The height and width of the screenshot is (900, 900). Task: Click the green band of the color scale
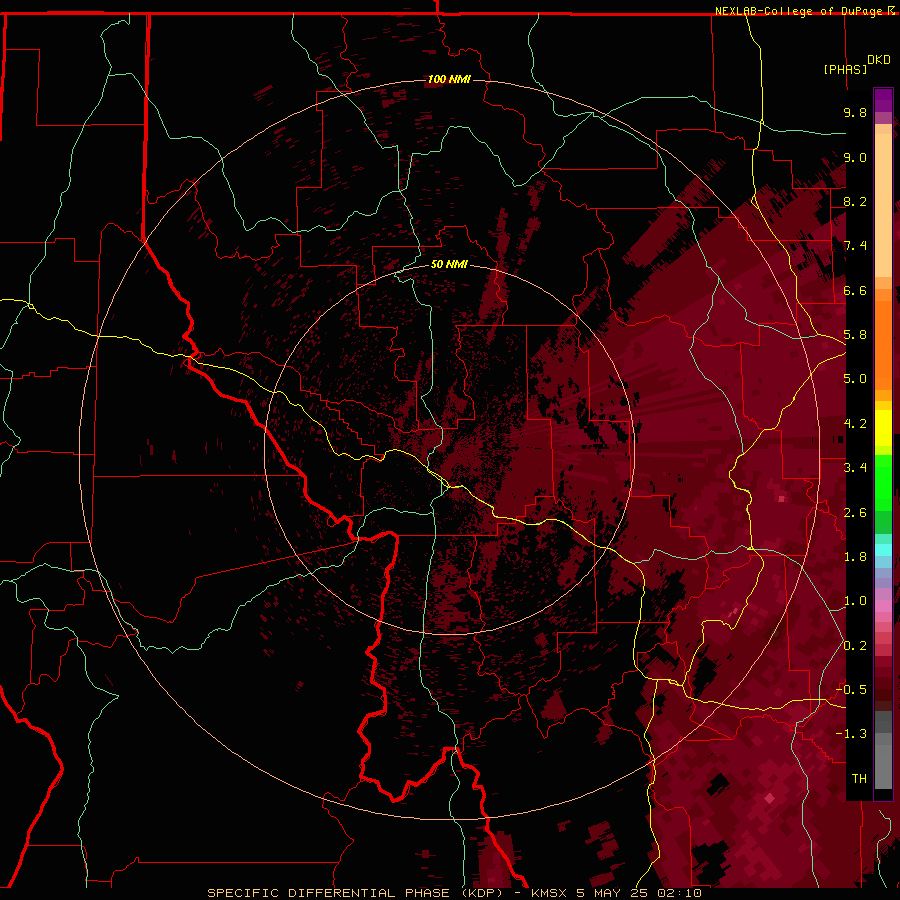click(x=883, y=482)
